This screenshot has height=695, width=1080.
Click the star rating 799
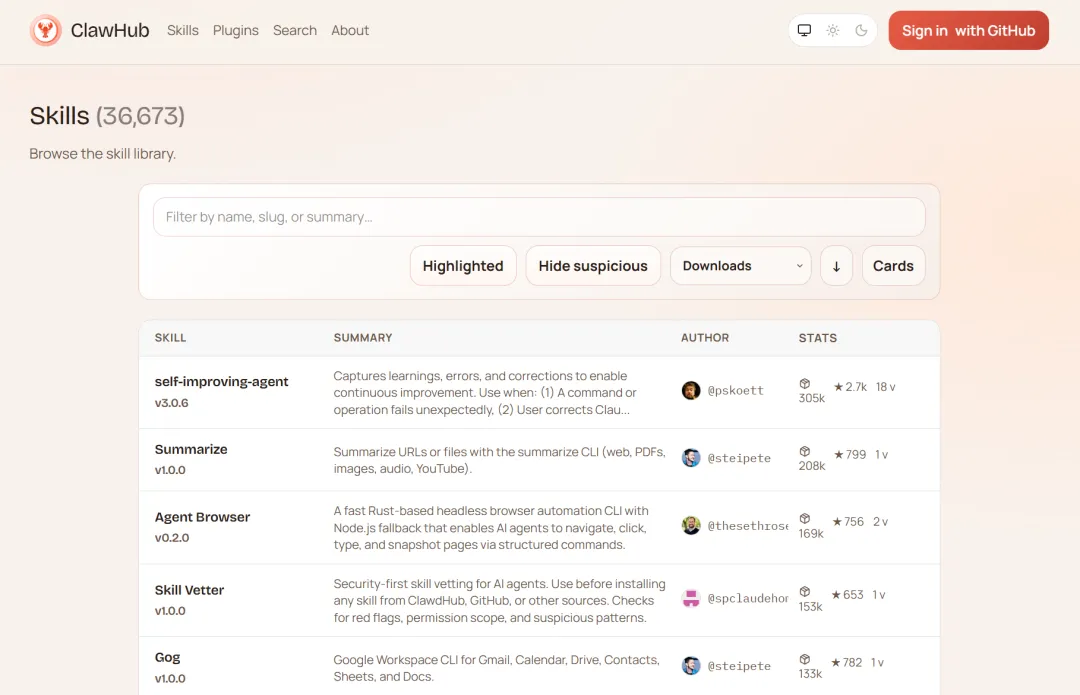click(x=849, y=455)
